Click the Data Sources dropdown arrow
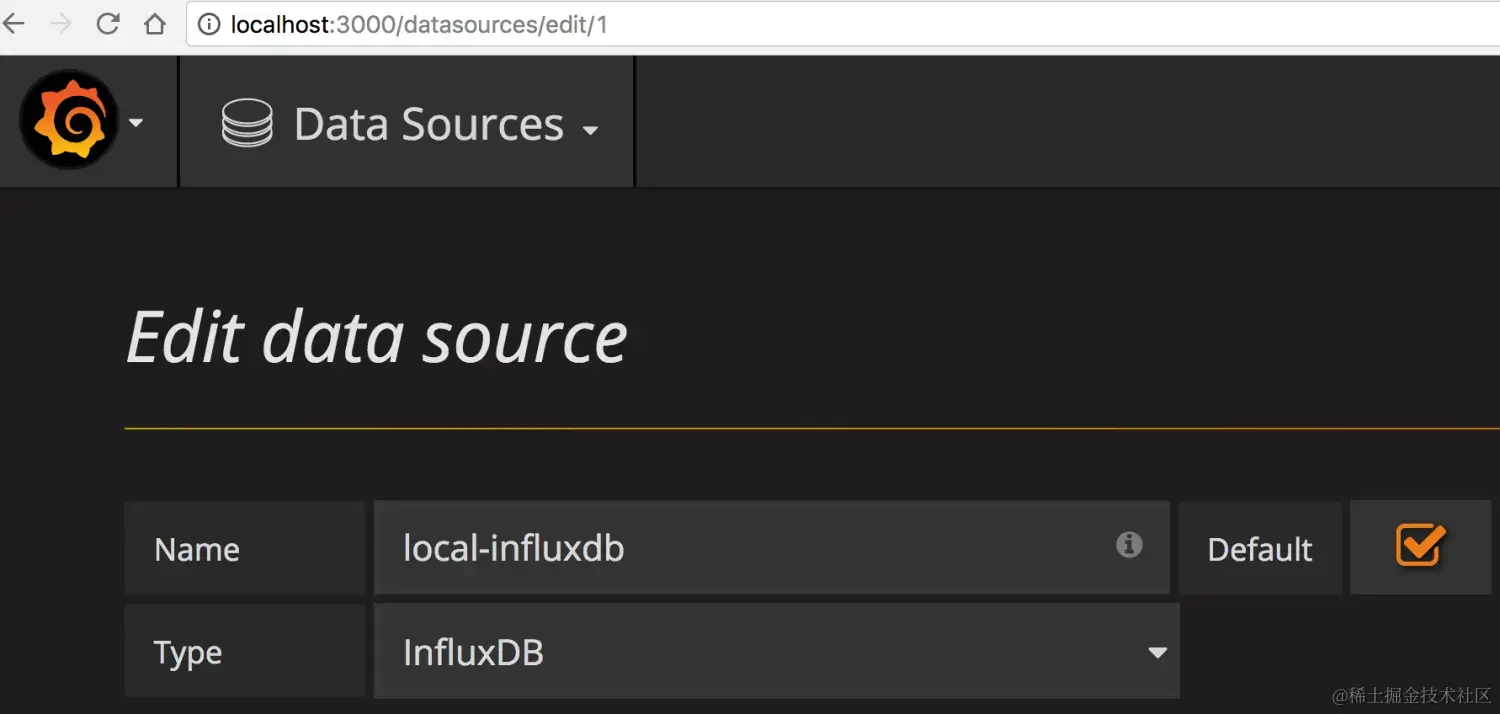Screen dimensions: 1500x714 tap(590, 130)
